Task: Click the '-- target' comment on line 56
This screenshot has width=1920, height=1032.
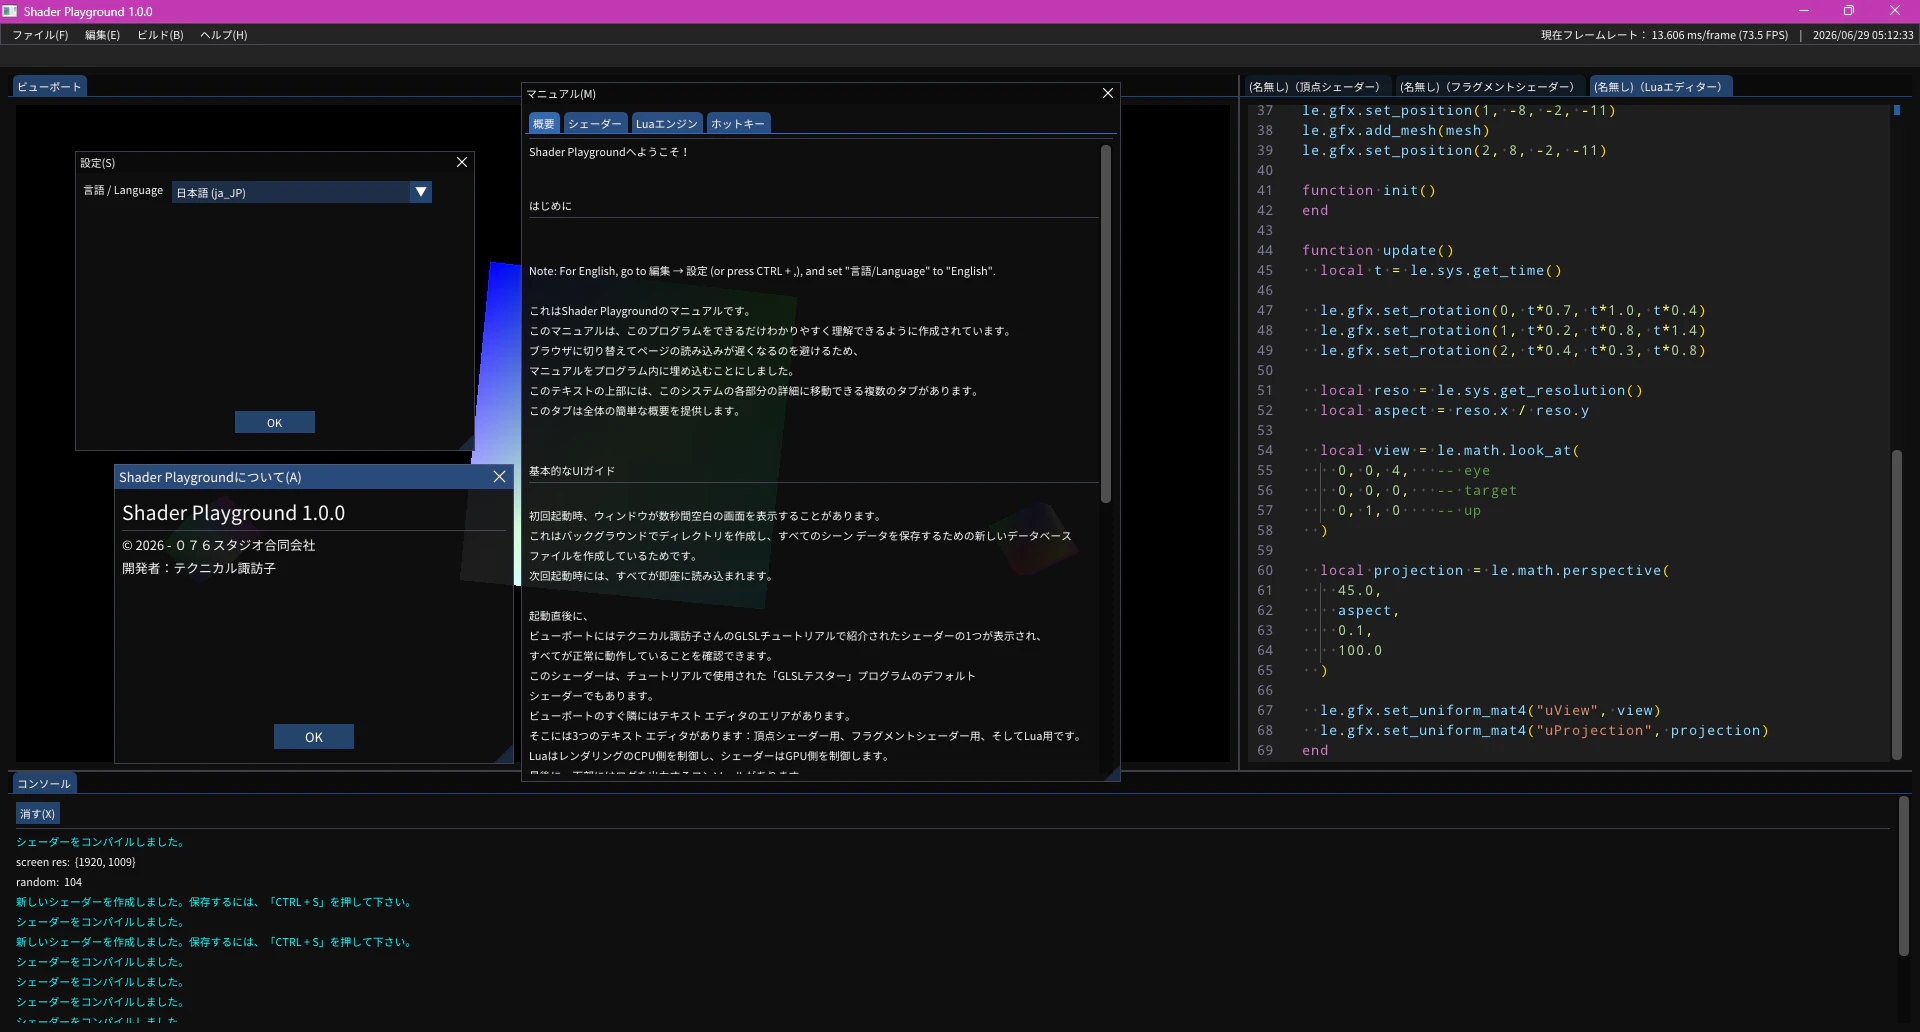Action: tap(1477, 490)
